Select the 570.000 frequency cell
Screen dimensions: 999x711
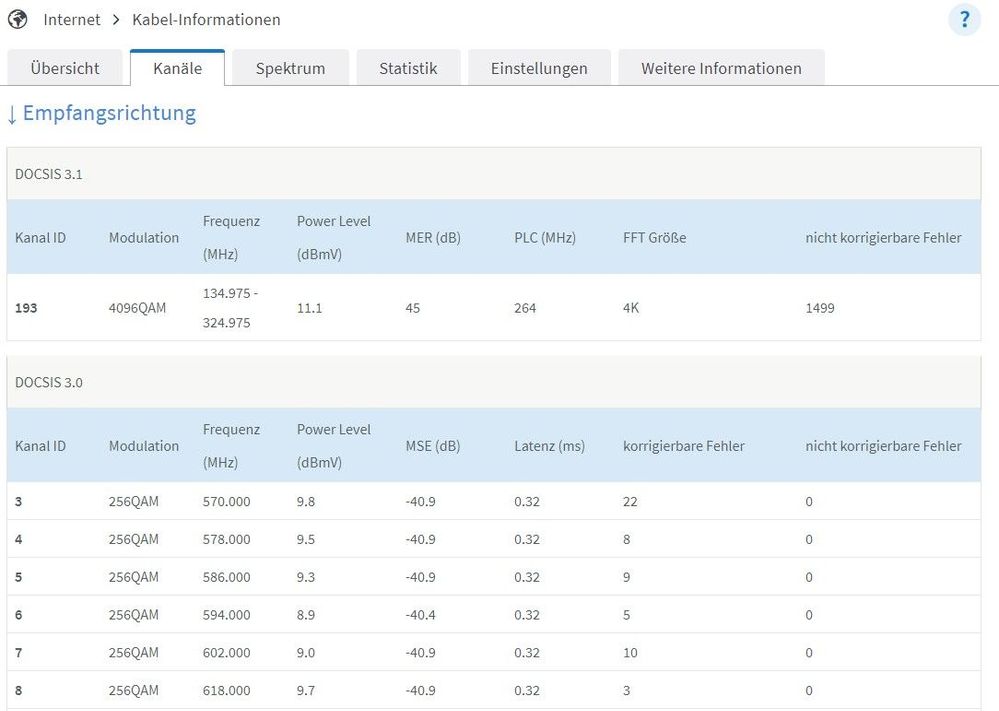tap(226, 502)
